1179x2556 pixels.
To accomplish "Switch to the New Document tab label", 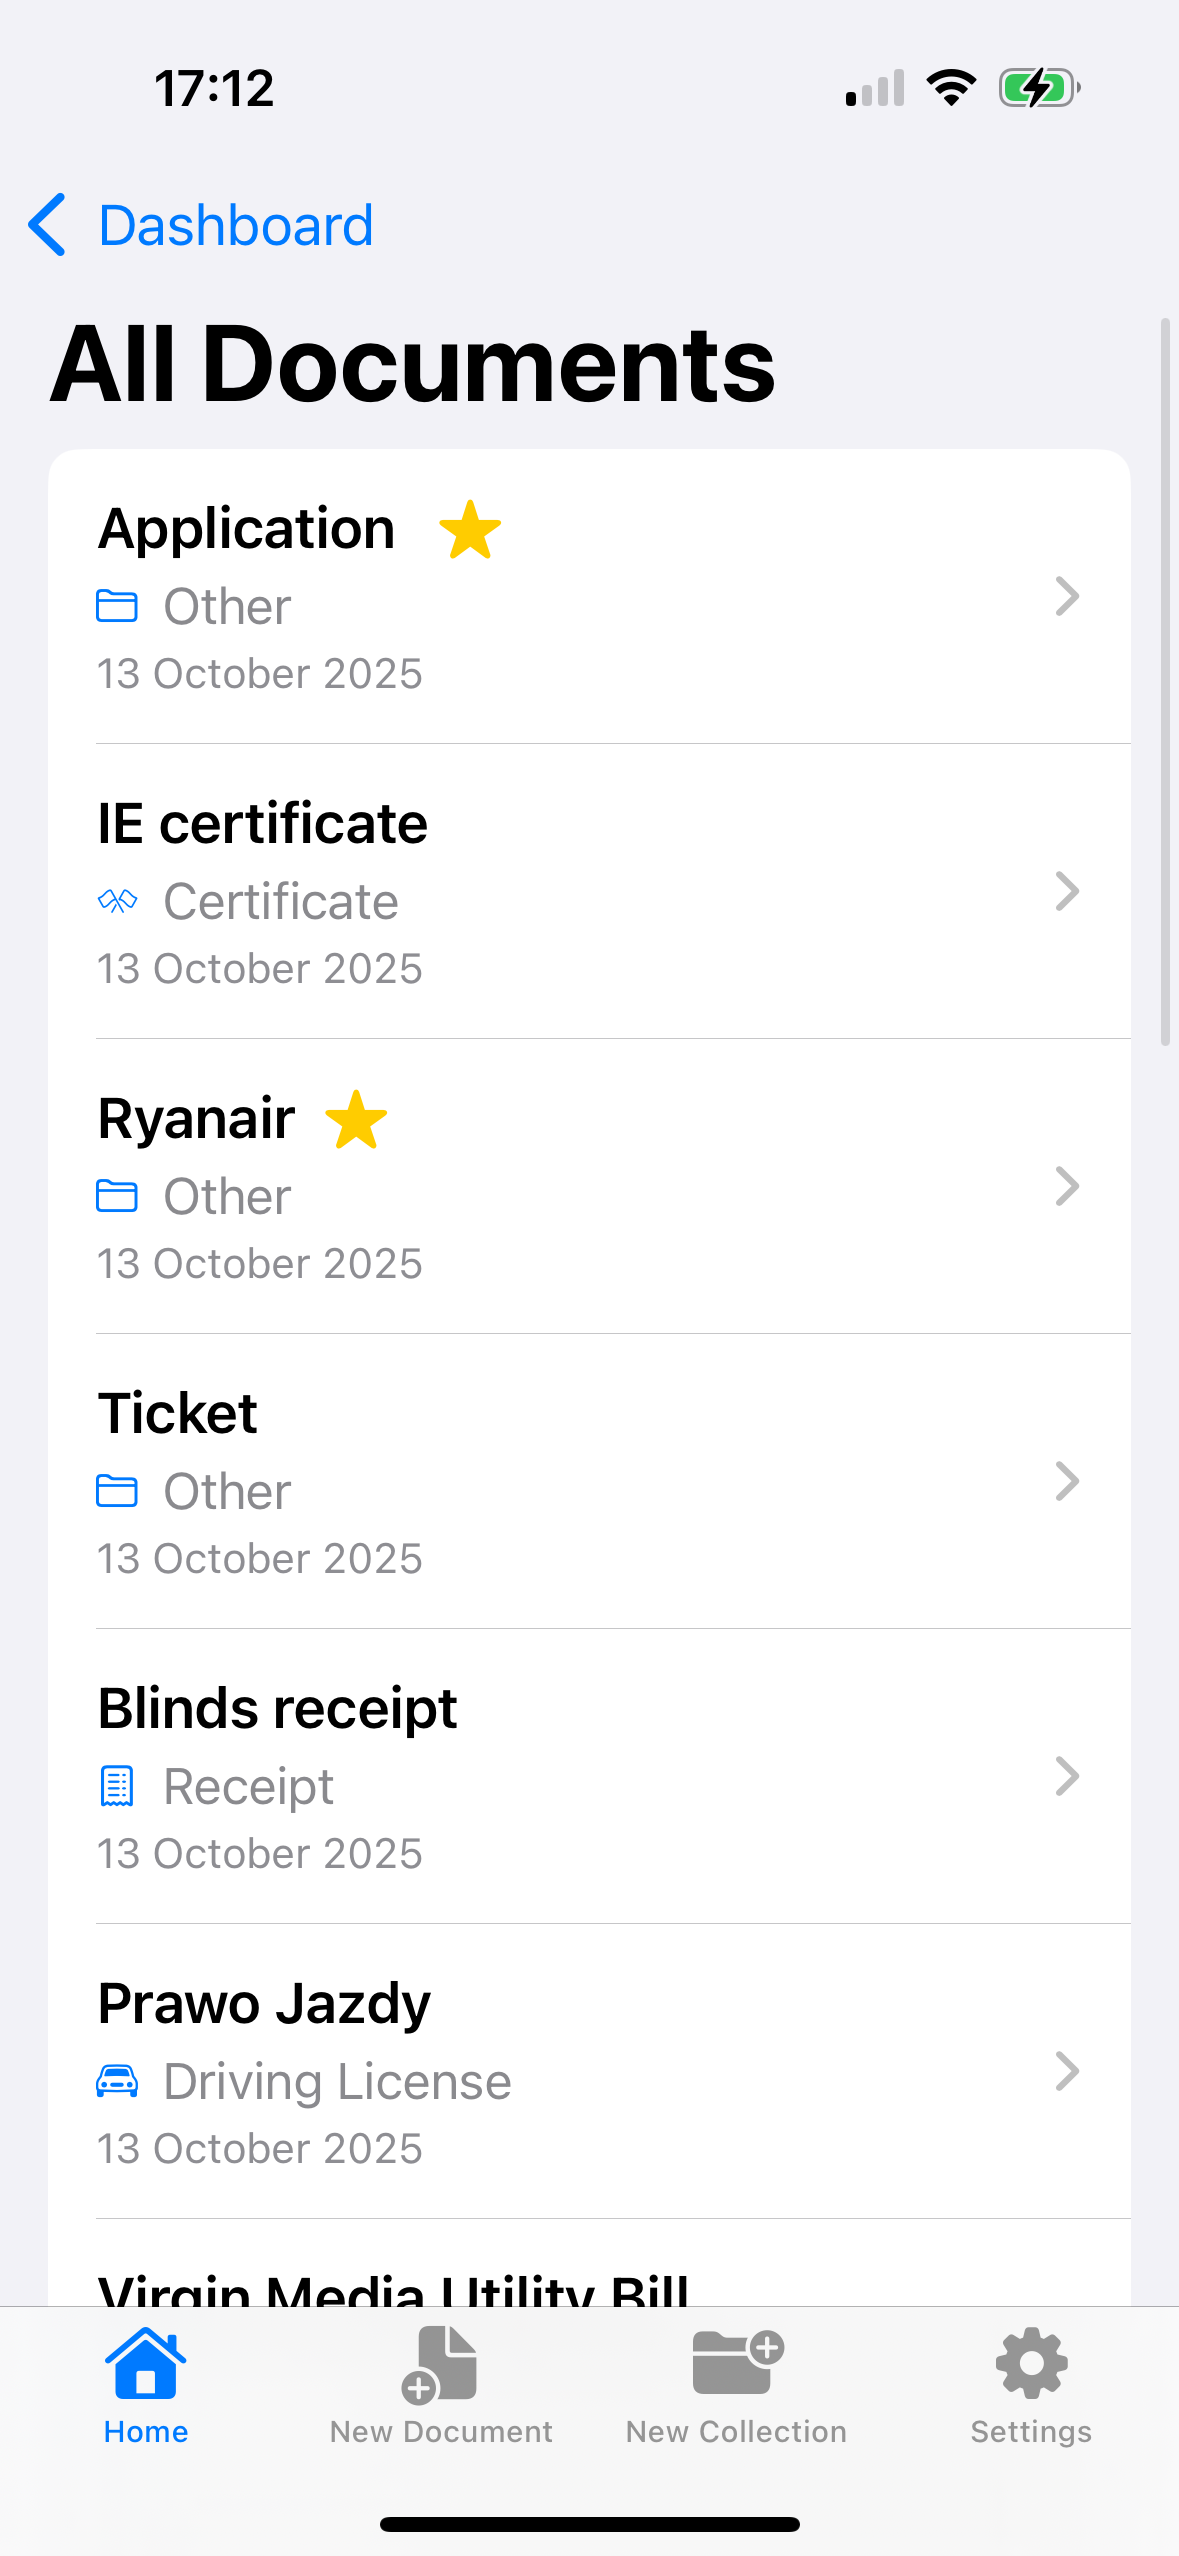I will (441, 2431).
